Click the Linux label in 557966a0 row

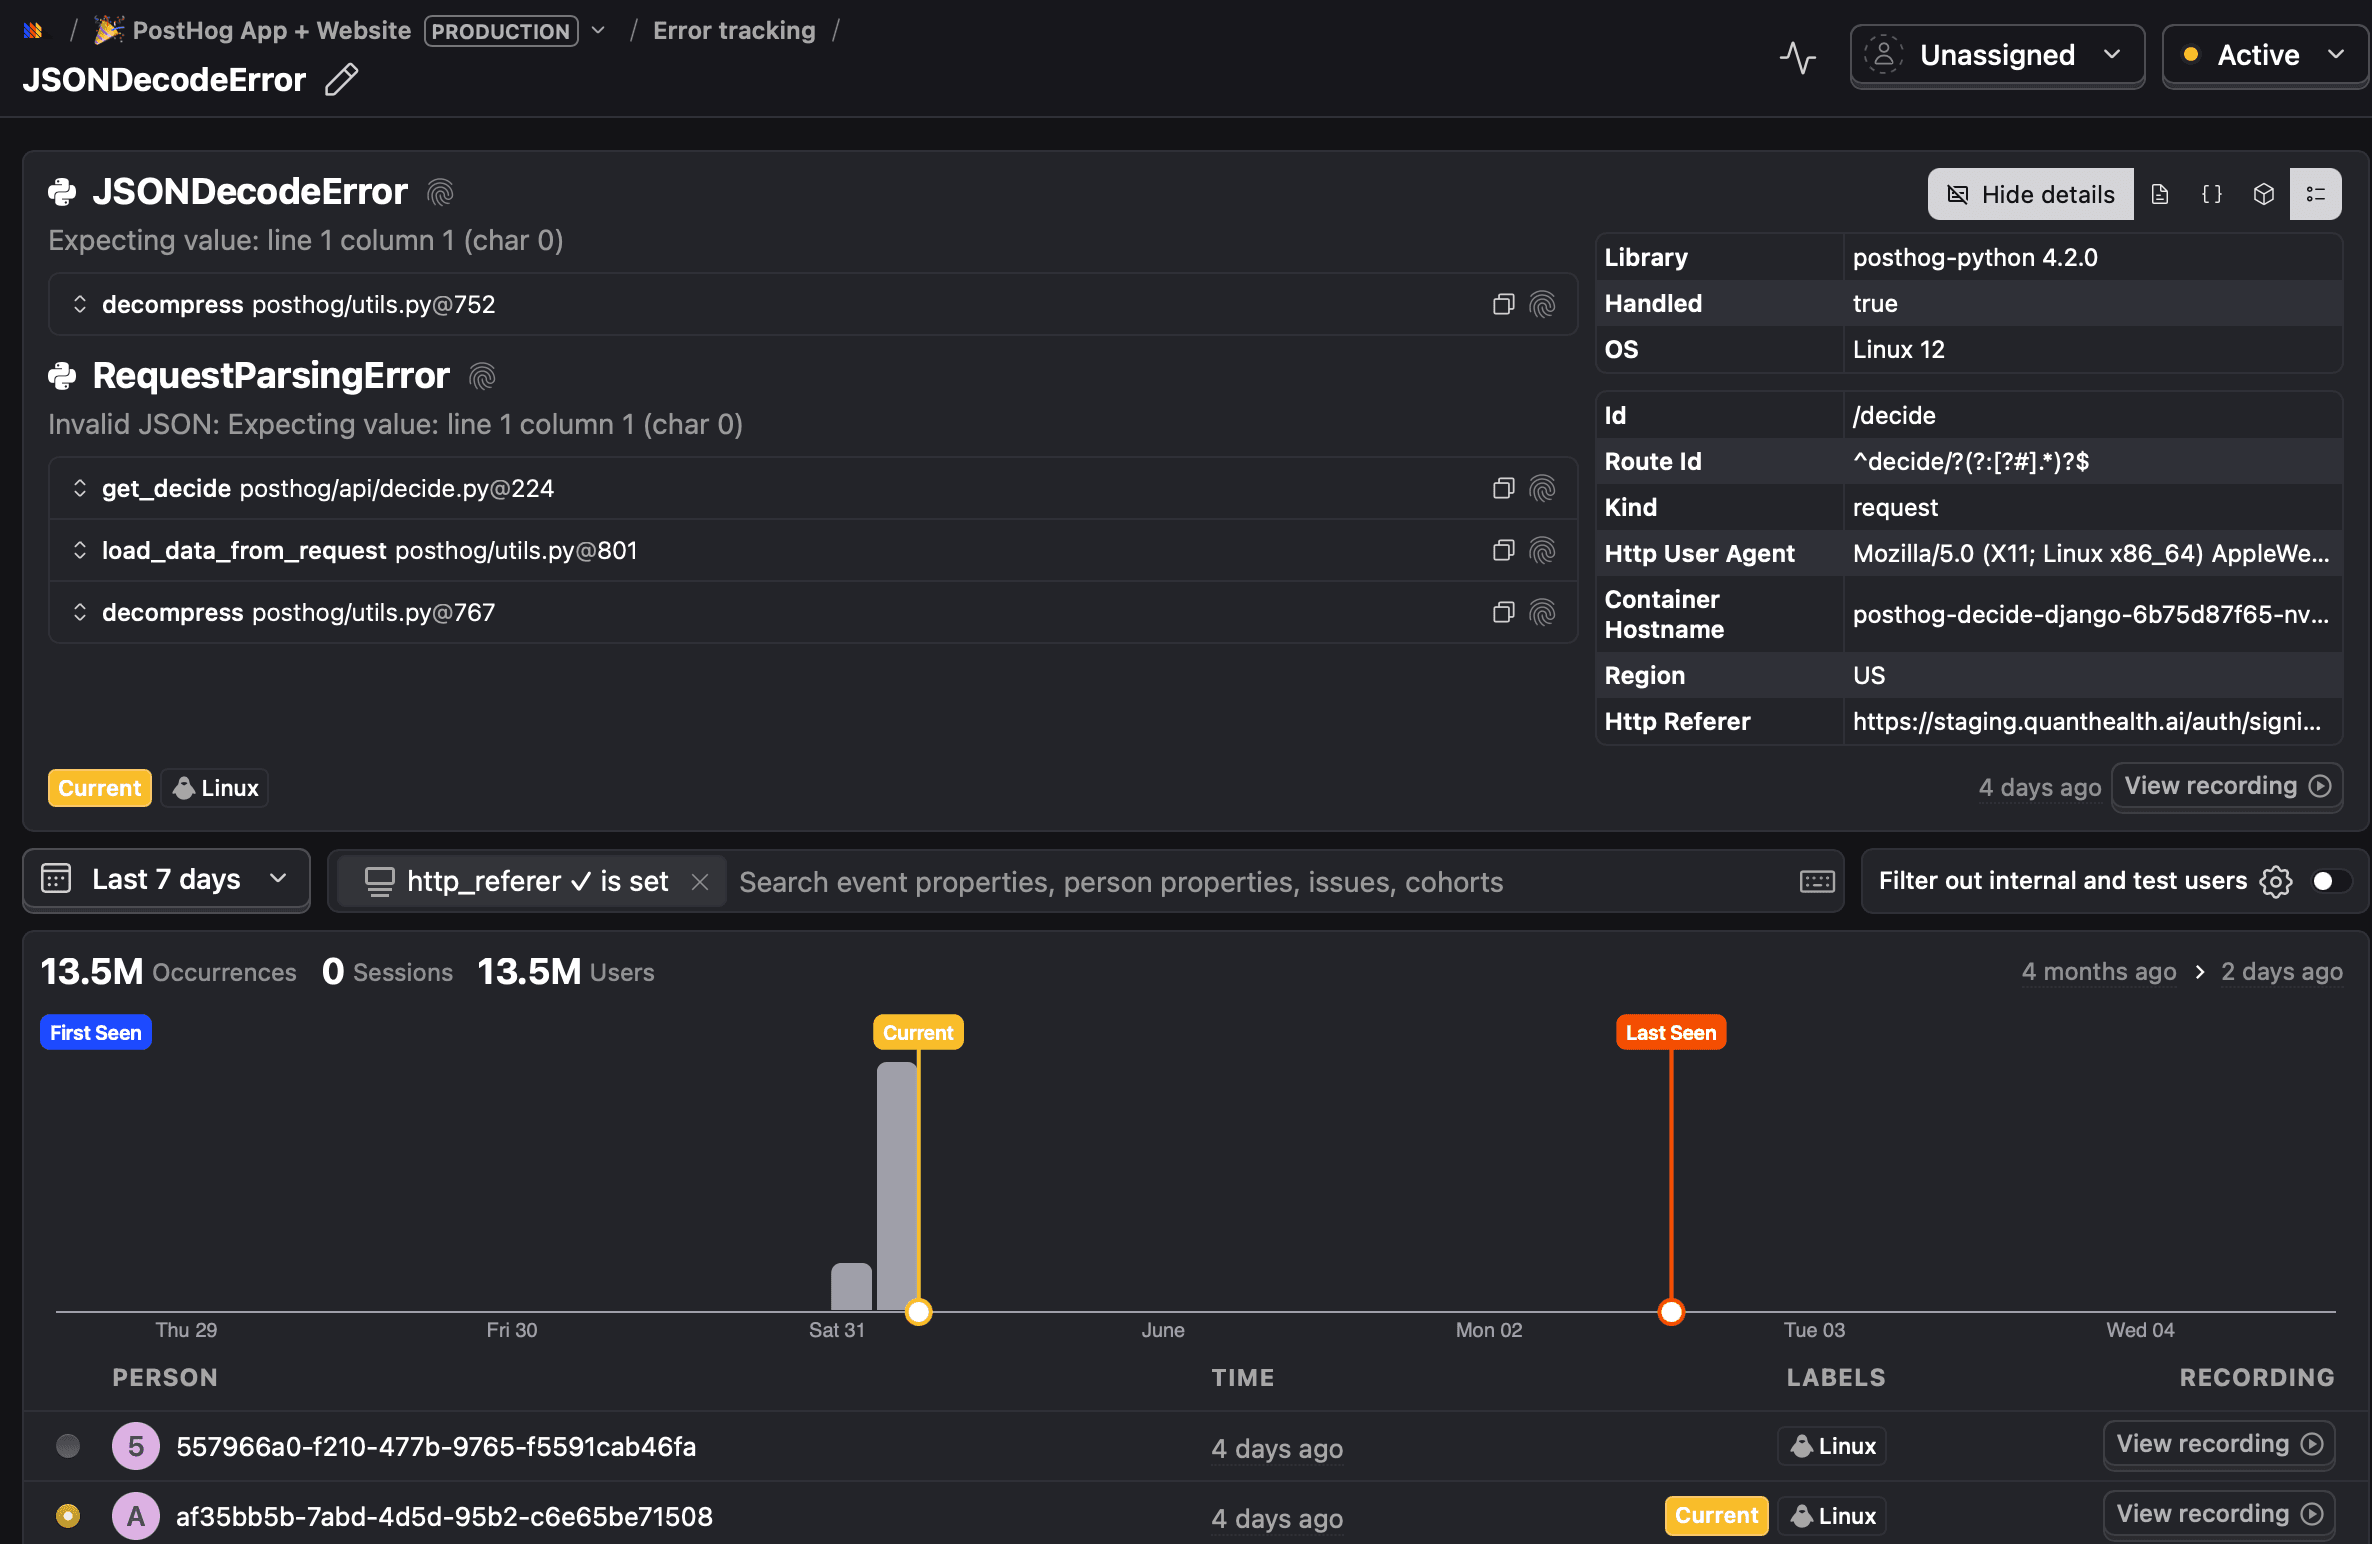coord(1832,1446)
